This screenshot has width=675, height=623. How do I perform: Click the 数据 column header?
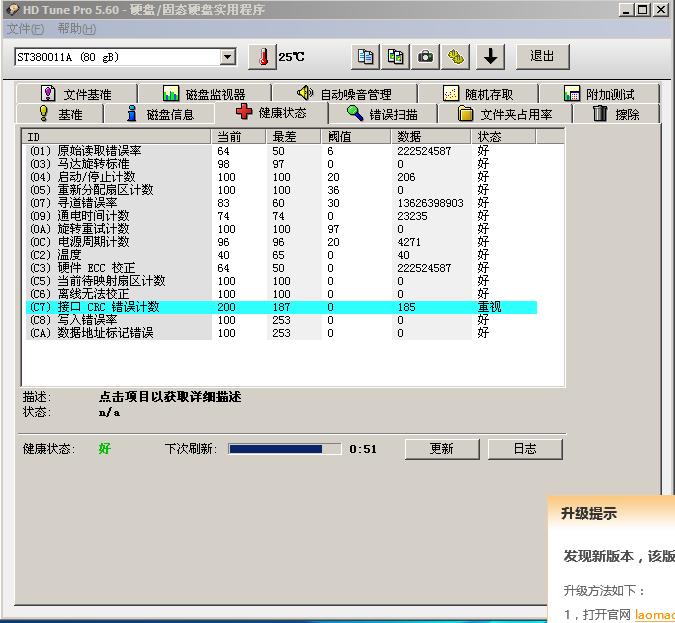(431, 137)
